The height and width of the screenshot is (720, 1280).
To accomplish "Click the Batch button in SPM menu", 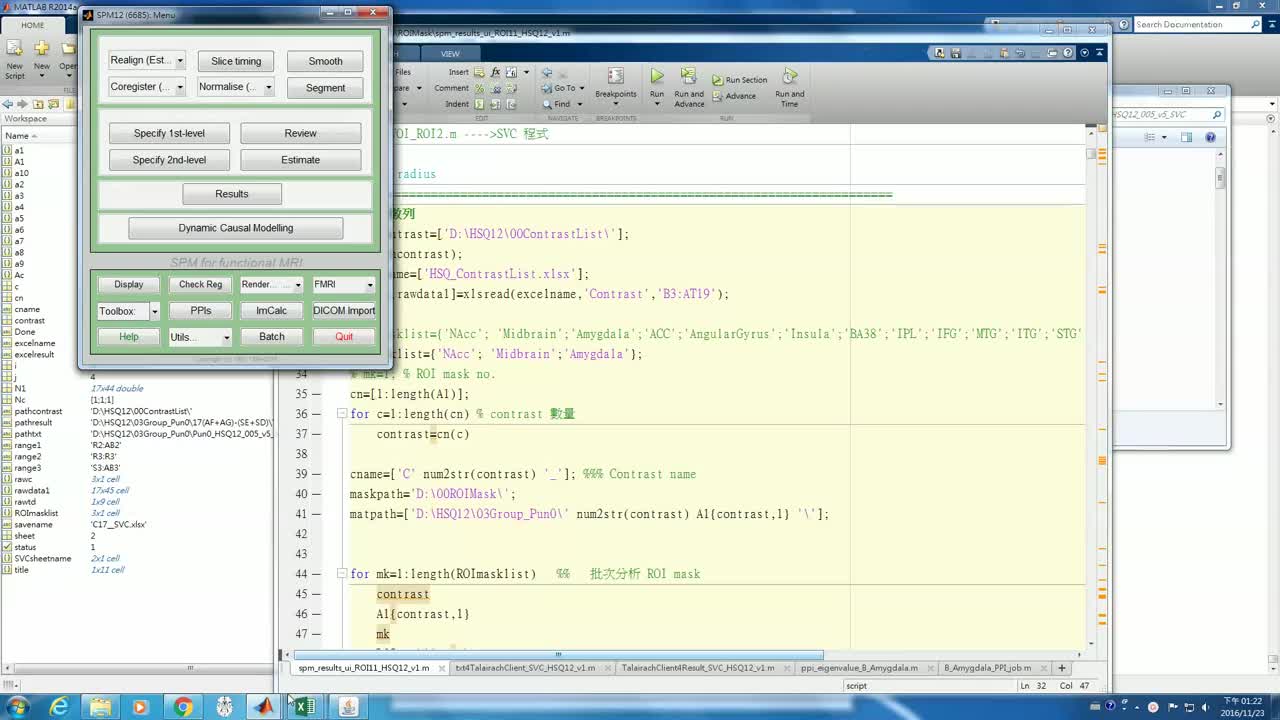I will (272, 337).
